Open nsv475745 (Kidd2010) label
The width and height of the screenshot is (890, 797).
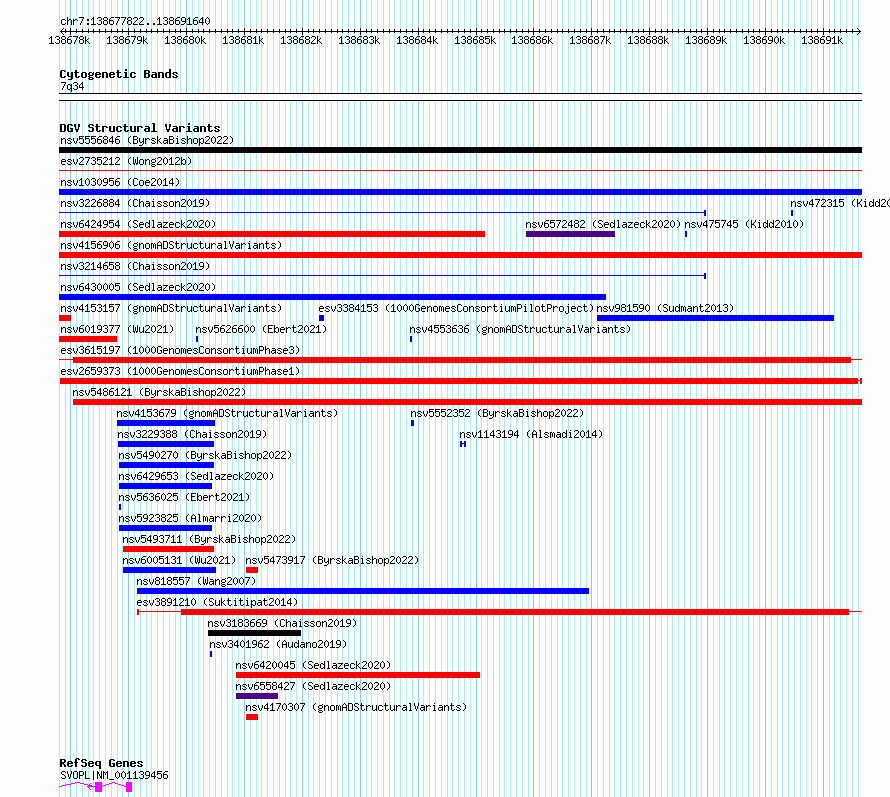click(x=744, y=224)
